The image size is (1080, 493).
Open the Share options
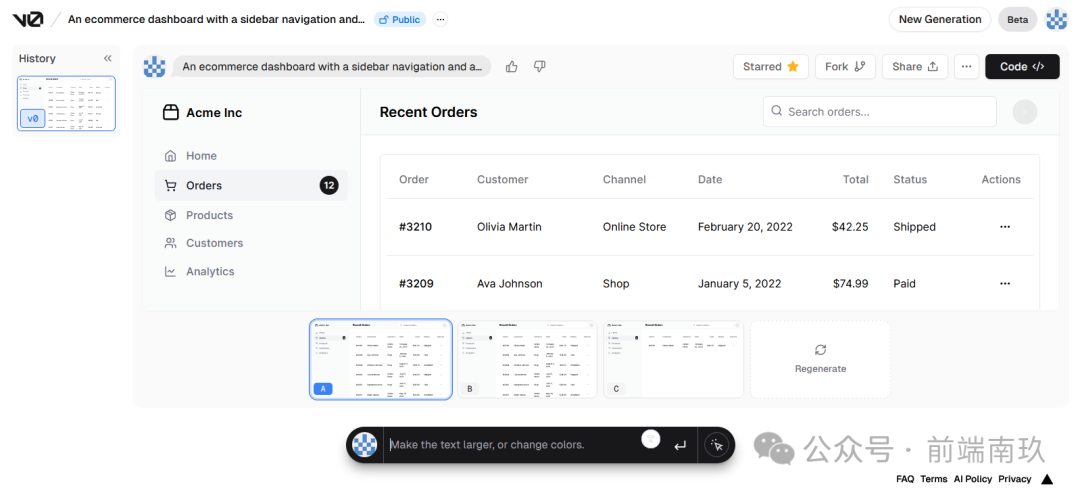pyautogui.click(x=915, y=67)
